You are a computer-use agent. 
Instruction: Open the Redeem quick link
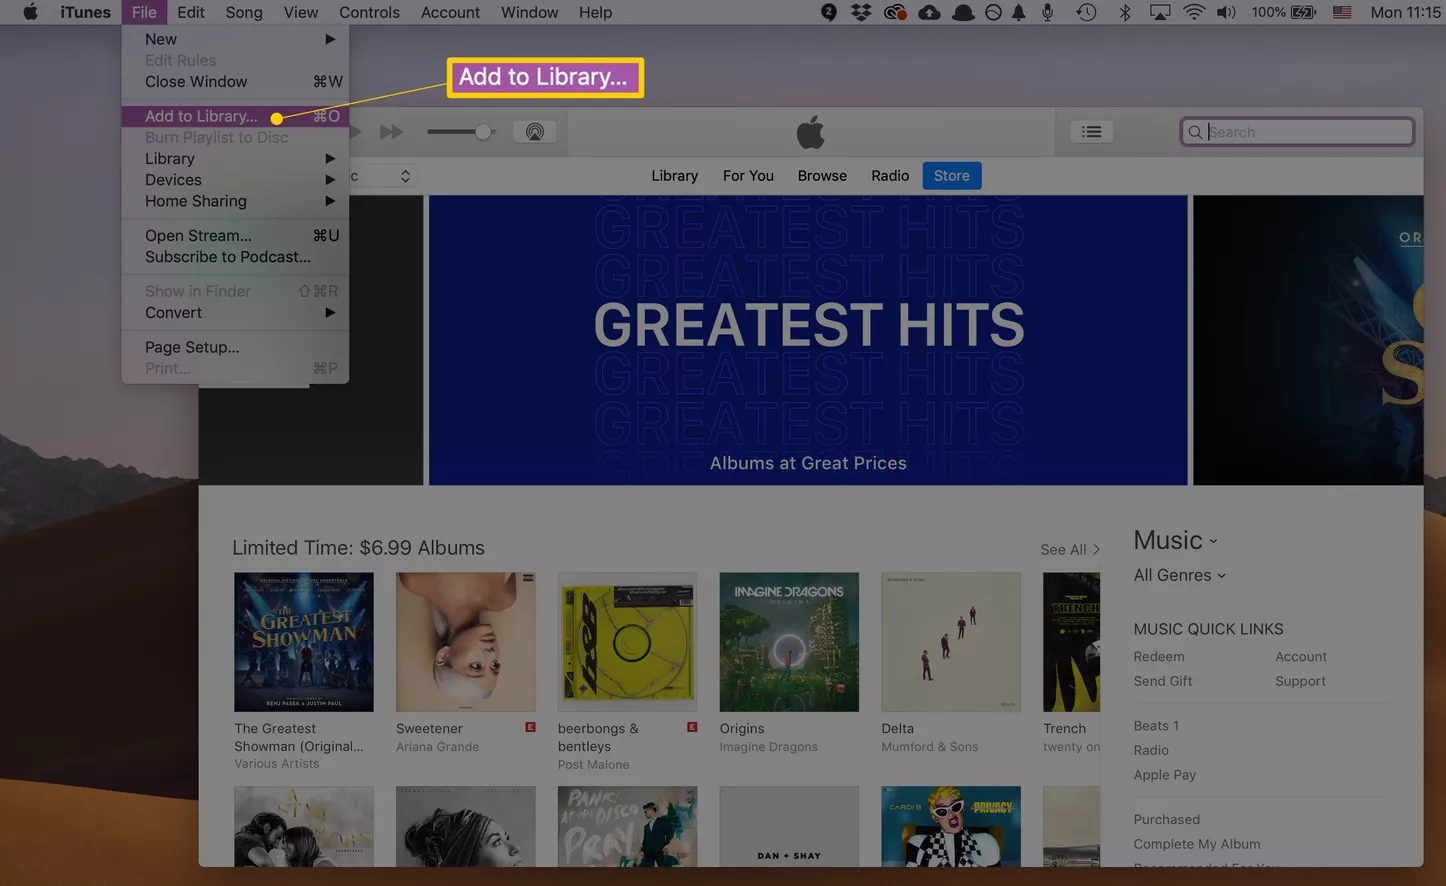(1158, 657)
